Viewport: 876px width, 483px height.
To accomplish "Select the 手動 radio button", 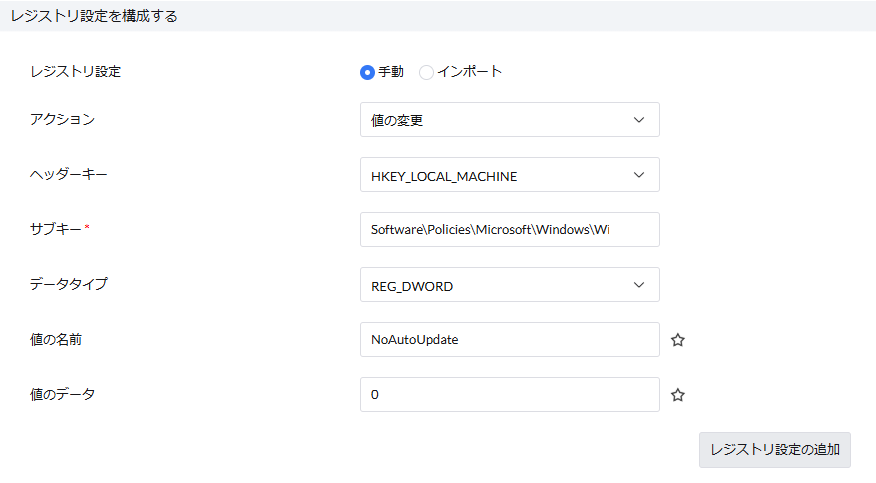I will 367,72.
